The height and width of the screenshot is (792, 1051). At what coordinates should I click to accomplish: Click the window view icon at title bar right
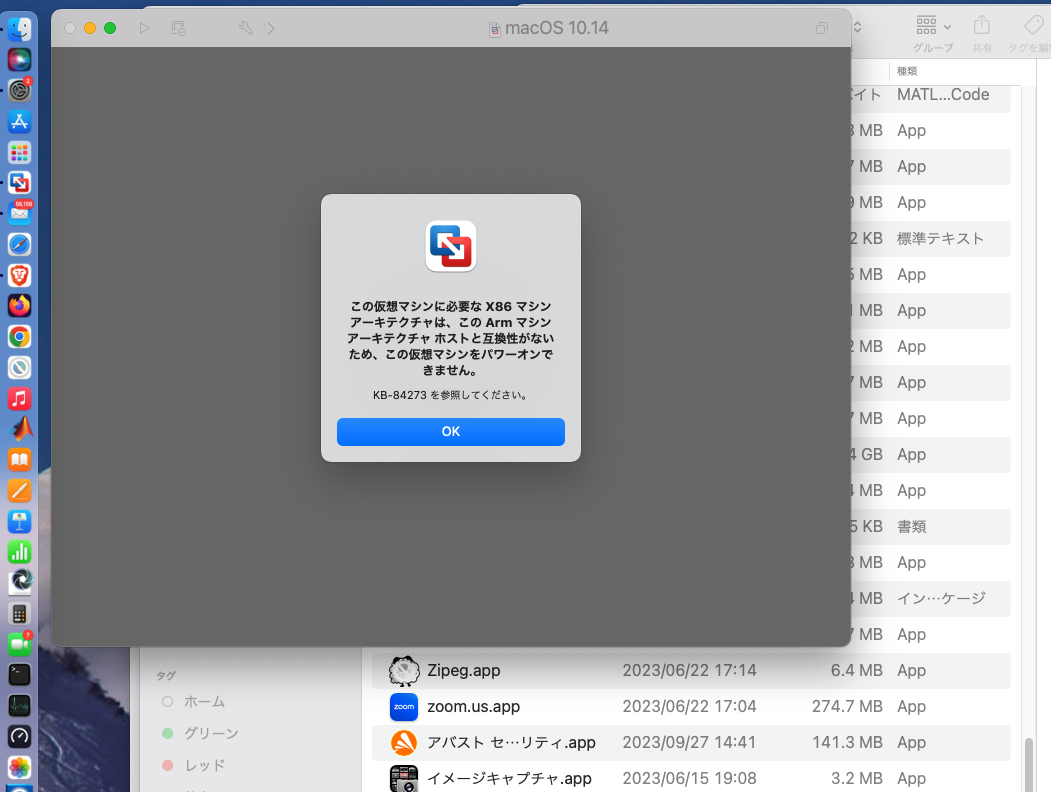[822, 28]
